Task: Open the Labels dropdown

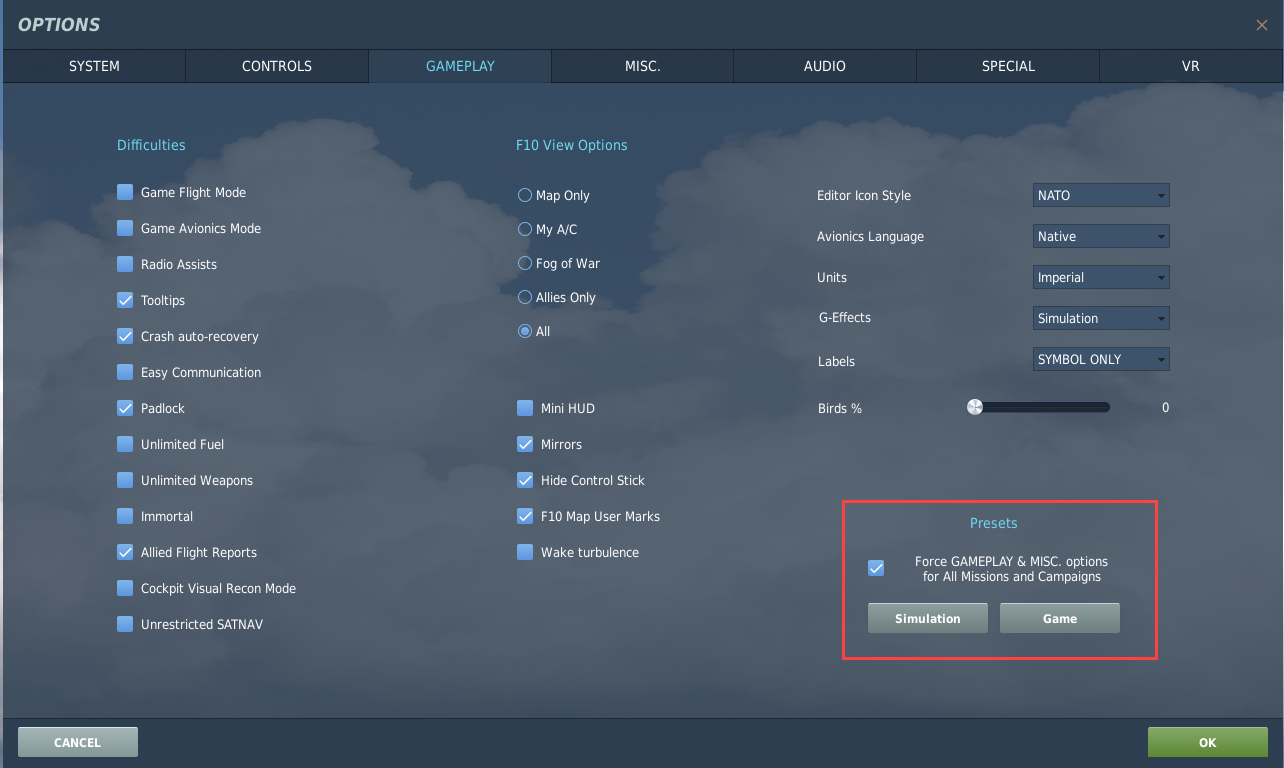Action: (x=1101, y=359)
